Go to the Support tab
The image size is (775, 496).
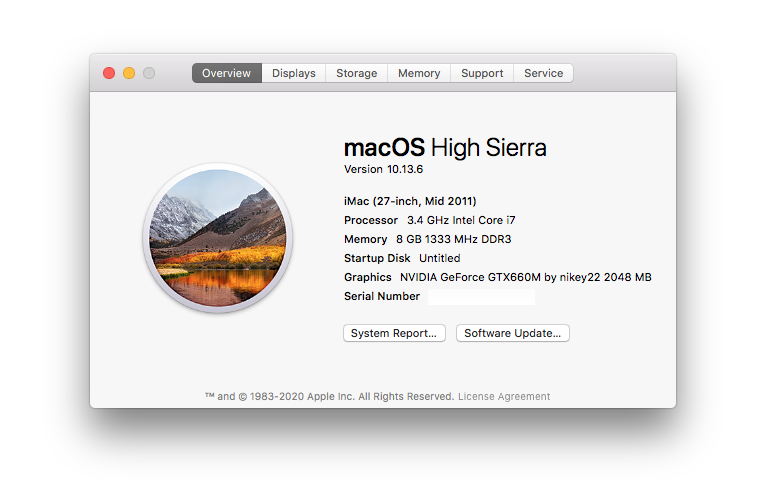[x=482, y=73]
